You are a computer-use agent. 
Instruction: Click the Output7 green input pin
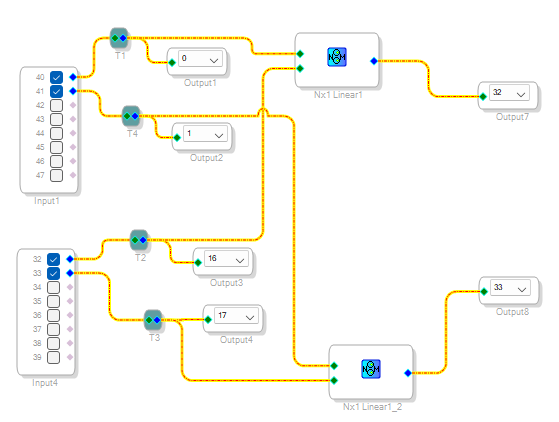(x=483, y=96)
